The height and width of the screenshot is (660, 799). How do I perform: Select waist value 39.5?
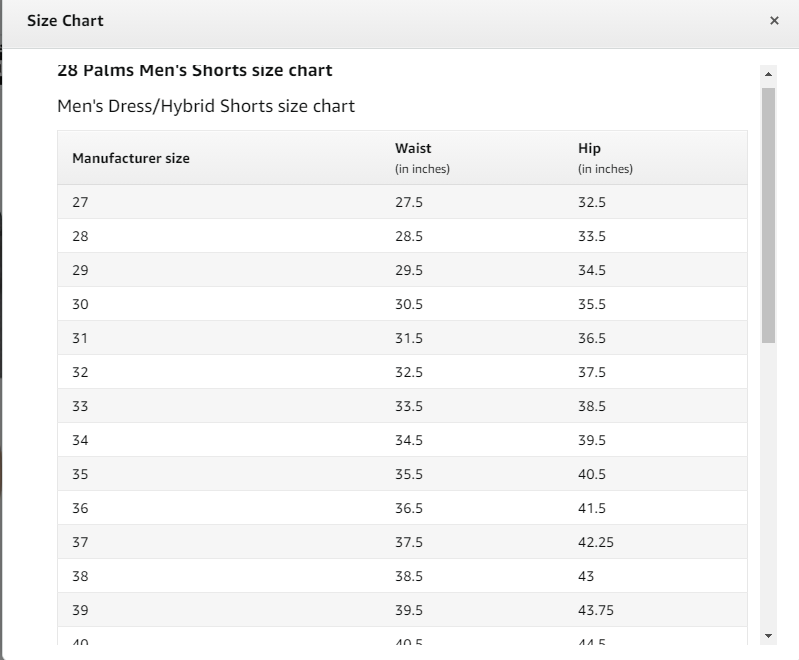click(x=409, y=610)
